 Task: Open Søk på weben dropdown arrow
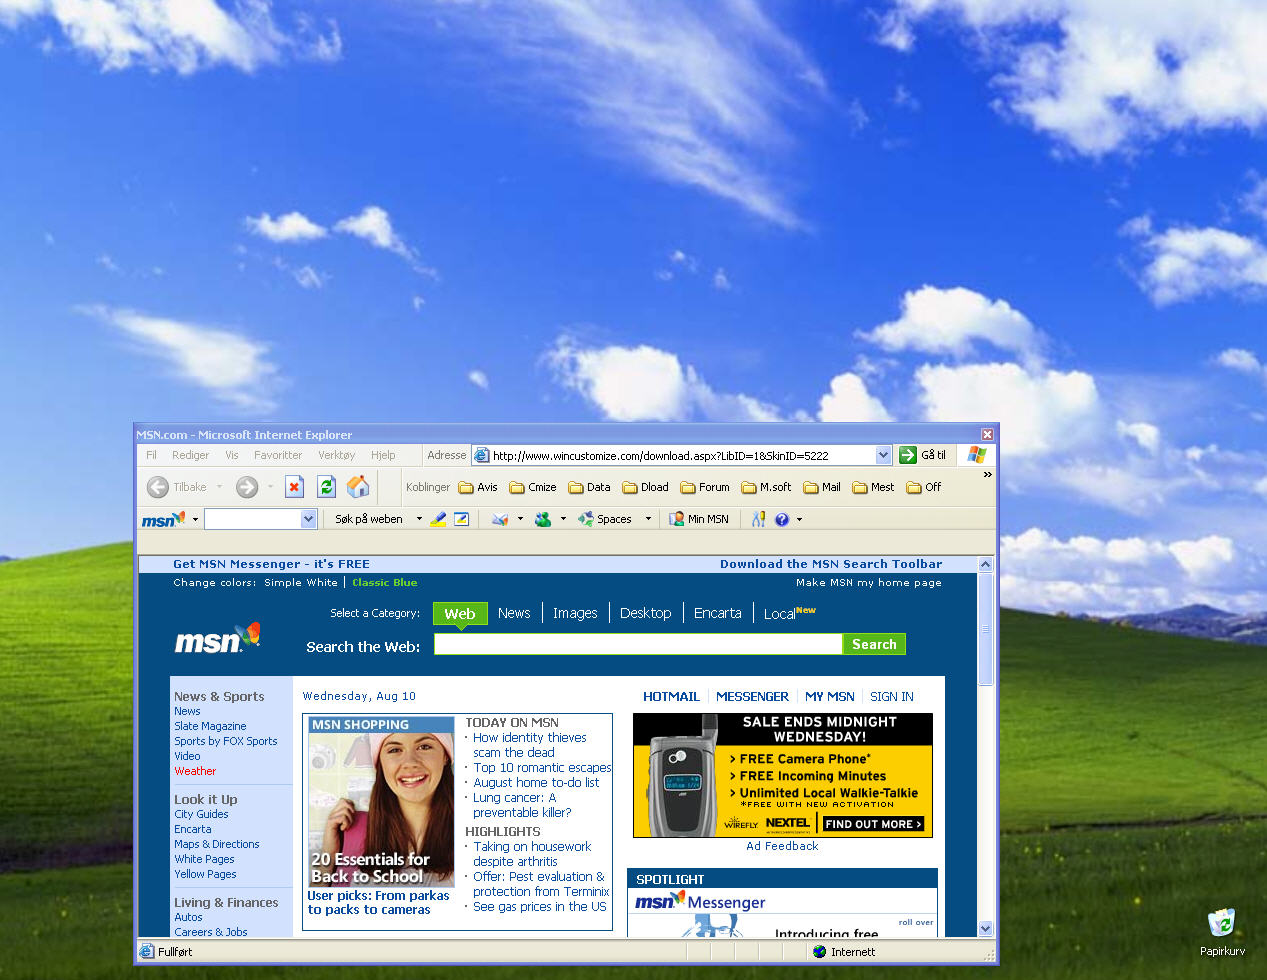coord(419,519)
